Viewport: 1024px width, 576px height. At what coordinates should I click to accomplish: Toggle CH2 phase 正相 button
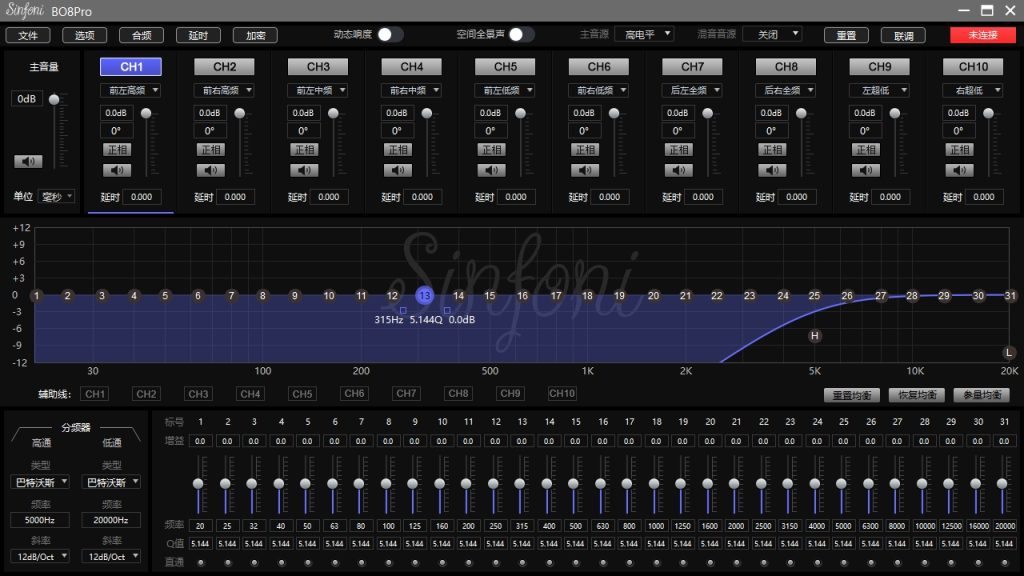coord(210,150)
